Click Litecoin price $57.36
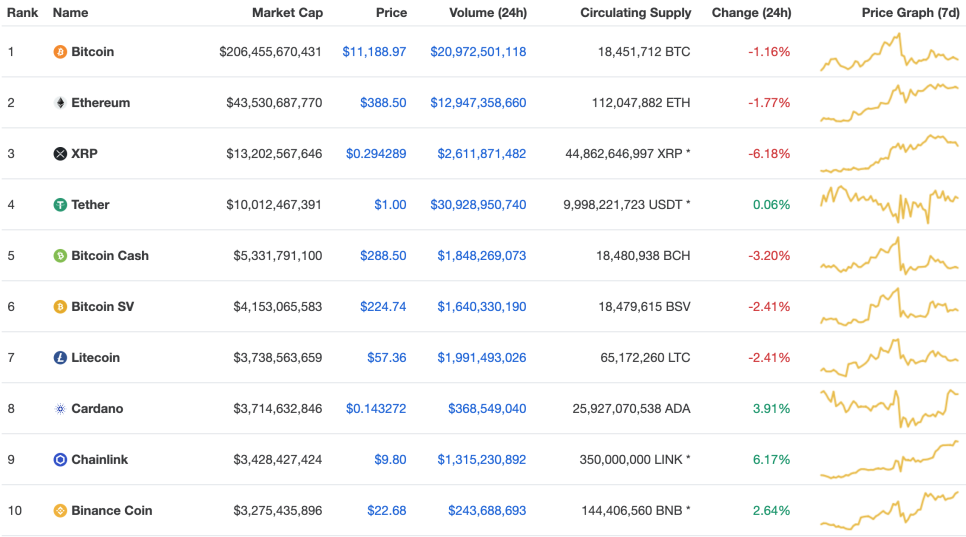Viewport: 966px width, 537px height. coord(386,358)
